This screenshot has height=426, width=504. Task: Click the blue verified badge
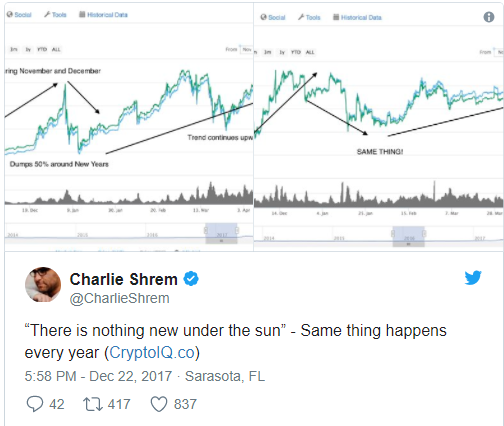click(x=191, y=279)
